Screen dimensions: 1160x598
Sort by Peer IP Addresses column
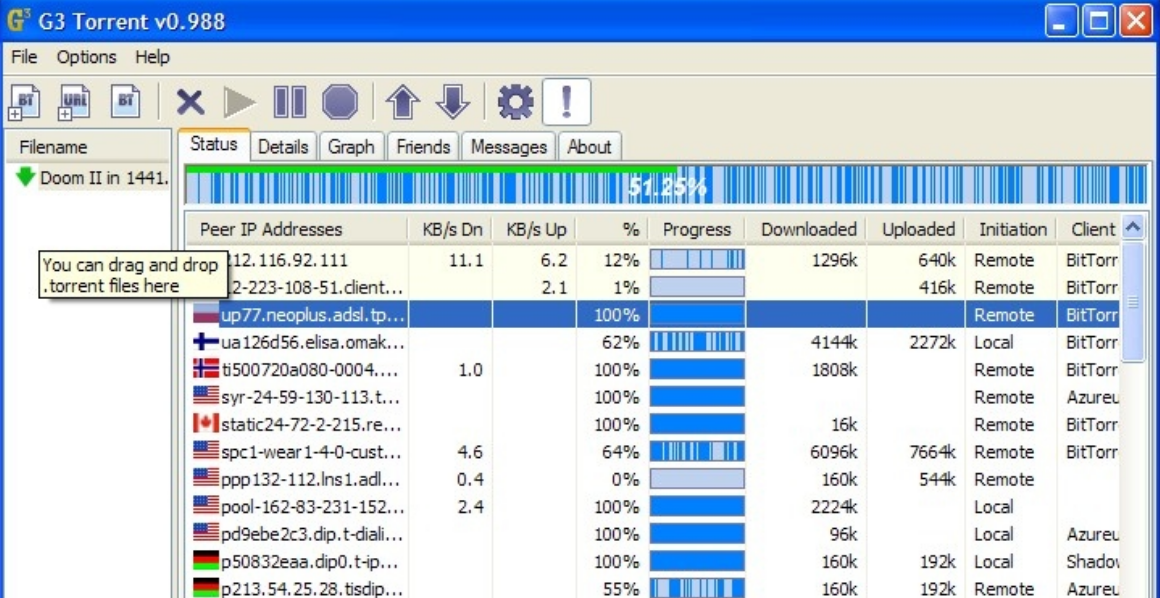point(296,229)
